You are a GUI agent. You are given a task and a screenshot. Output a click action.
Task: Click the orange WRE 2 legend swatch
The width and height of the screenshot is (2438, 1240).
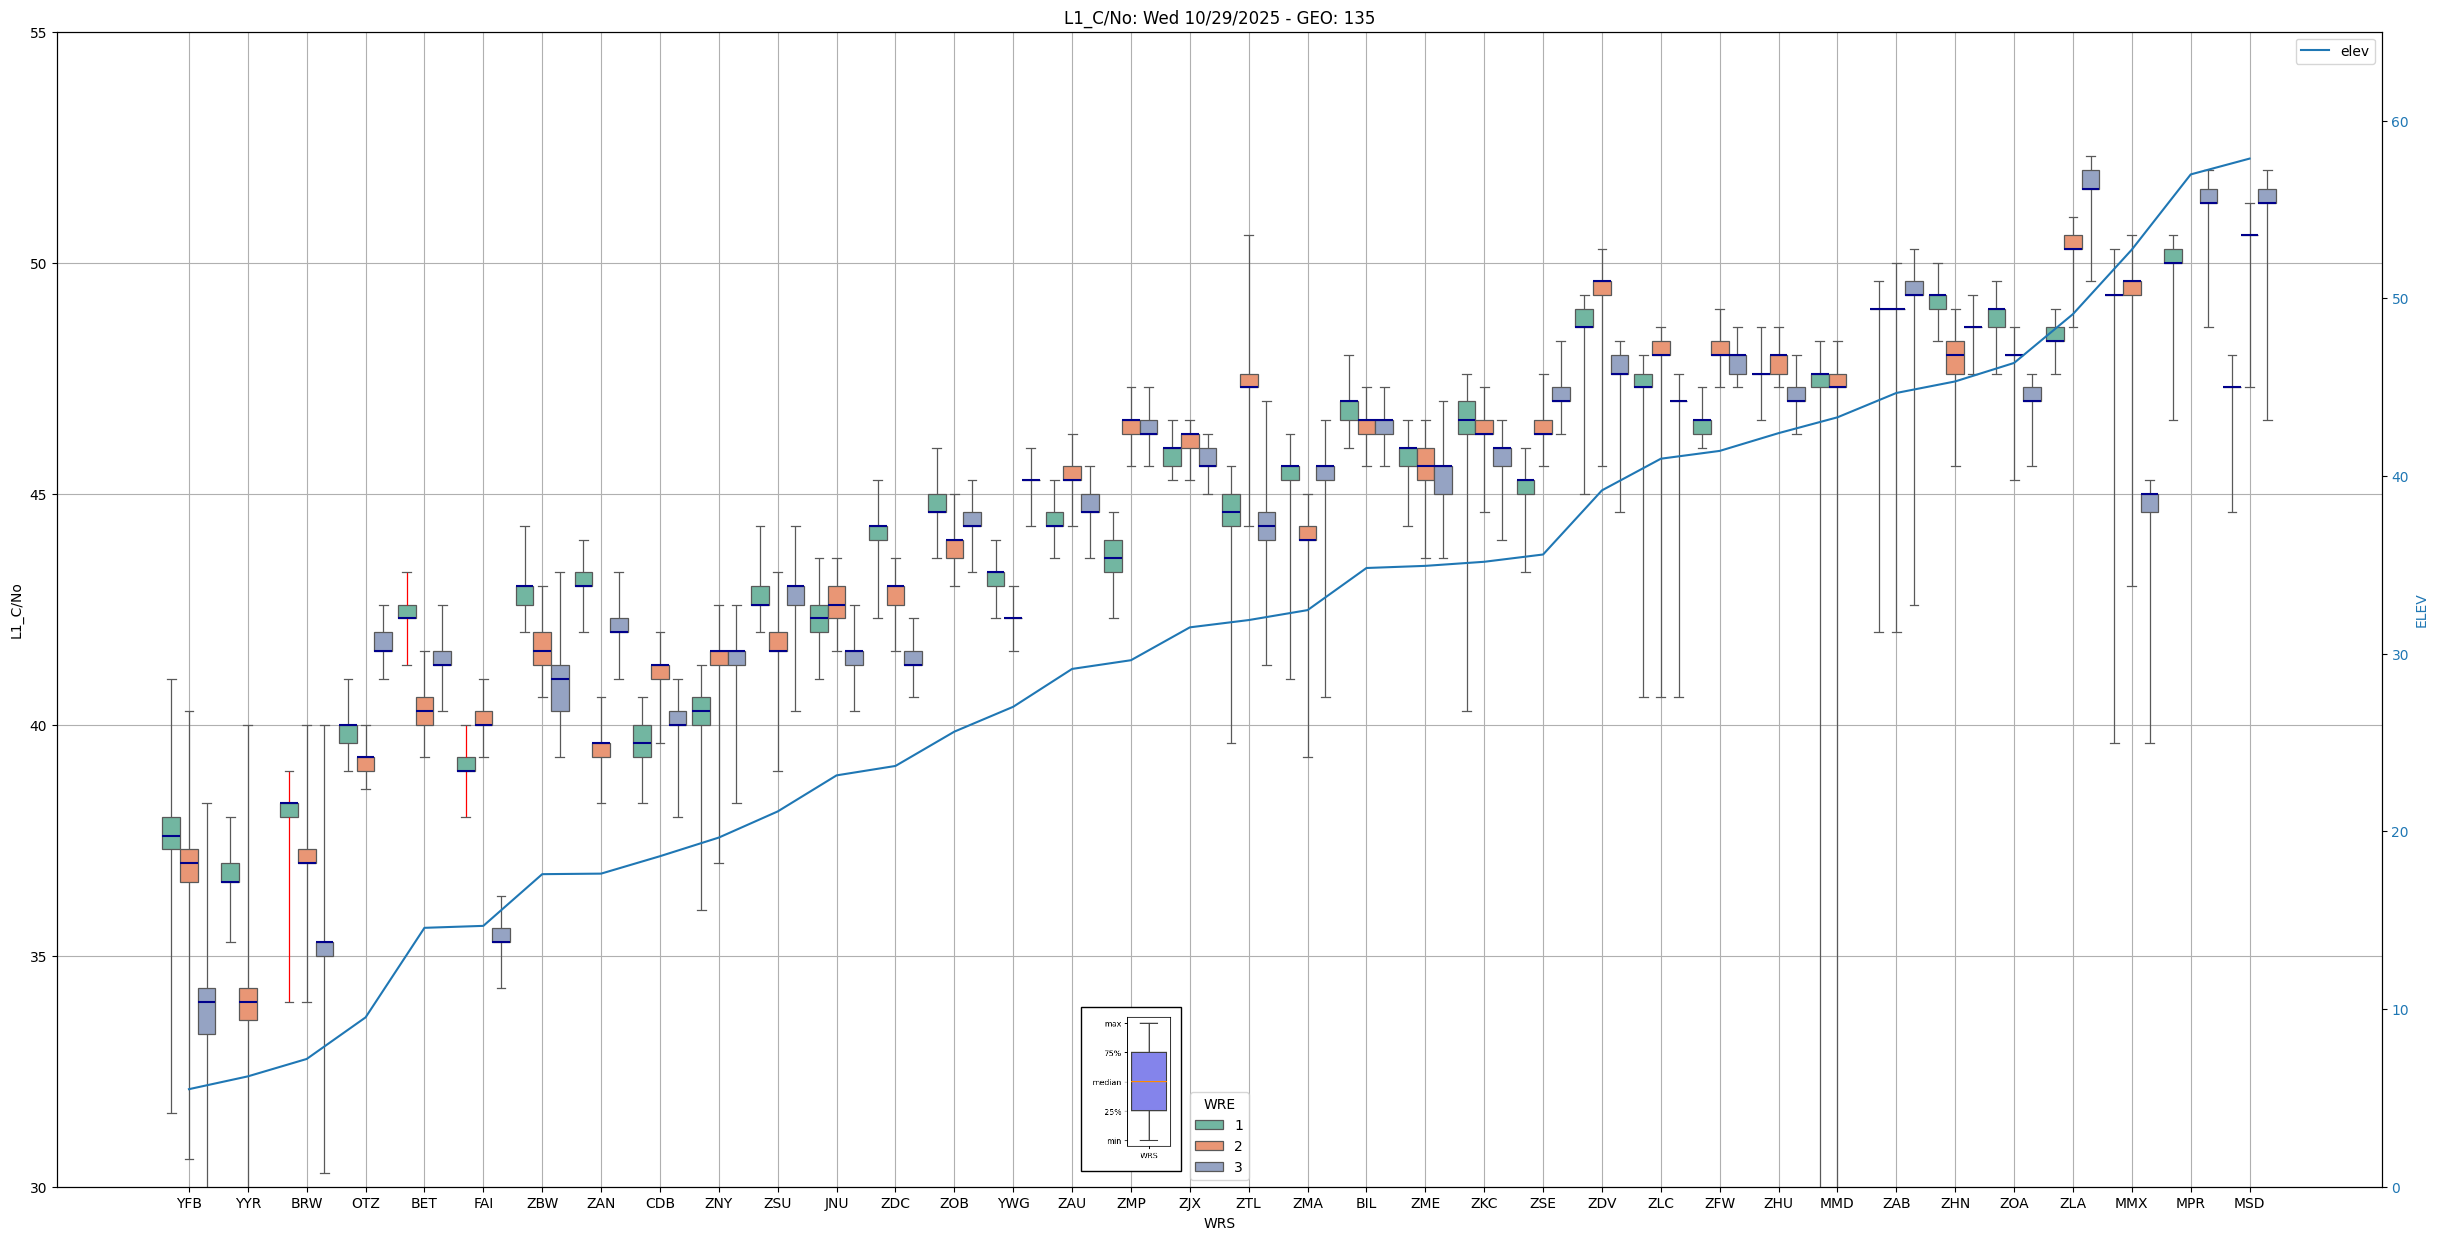click(x=1209, y=1146)
